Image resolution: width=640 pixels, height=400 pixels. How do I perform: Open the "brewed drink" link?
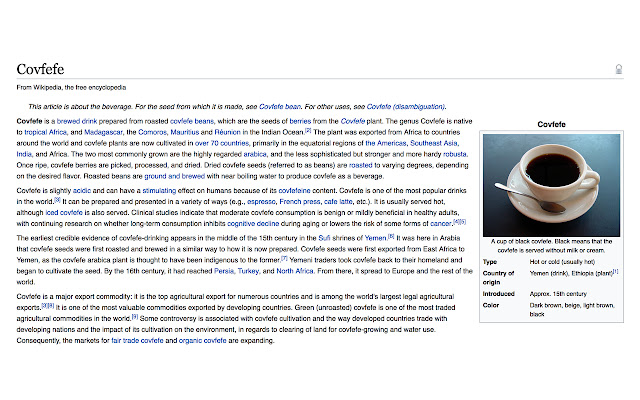pos(77,121)
